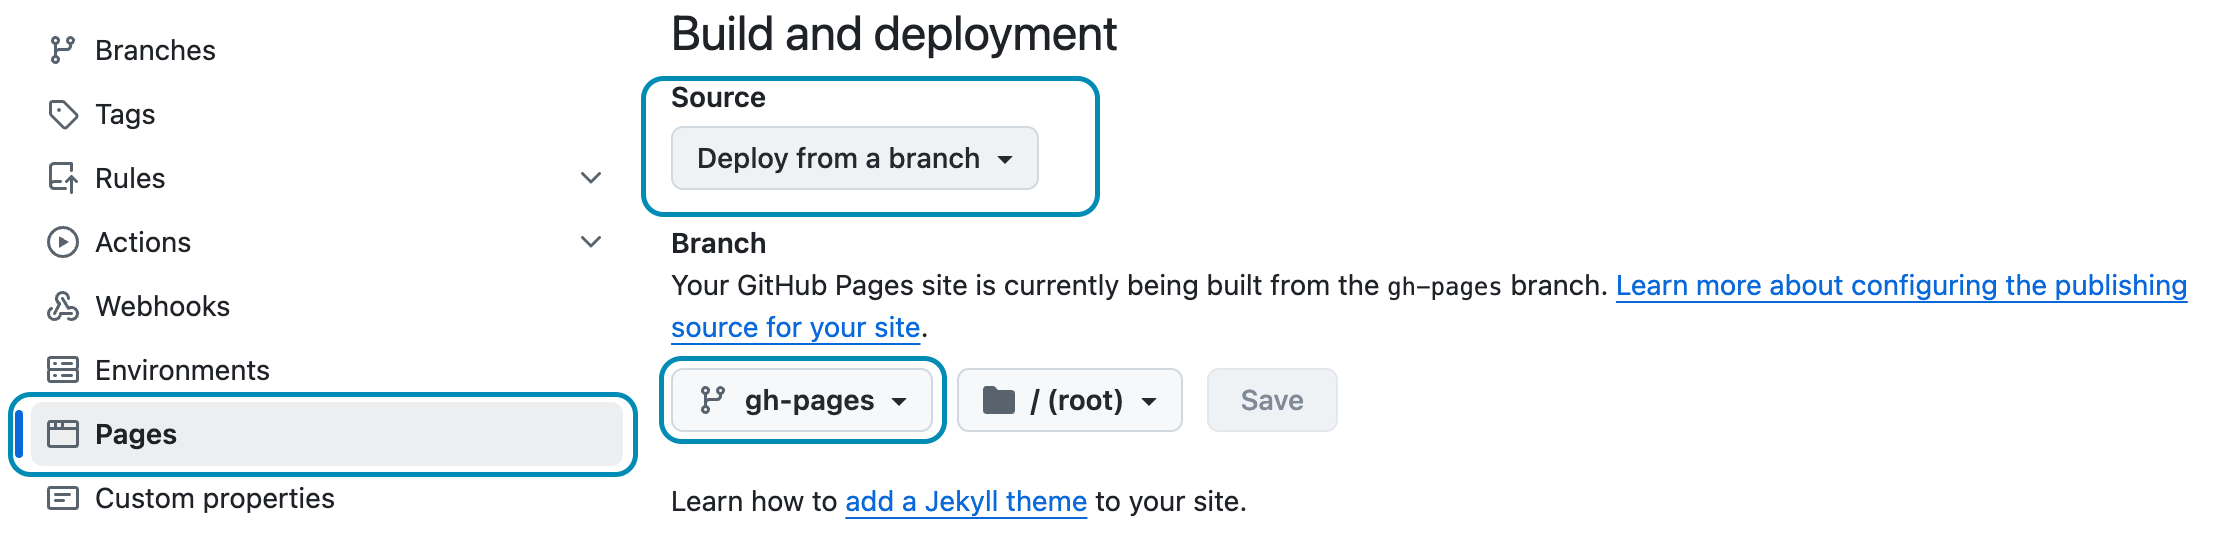Click the Branches git-branch icon in sidebar
The width and height of the screenshot is (2224, 542).
pyautogui.click(x=62, y=50)
